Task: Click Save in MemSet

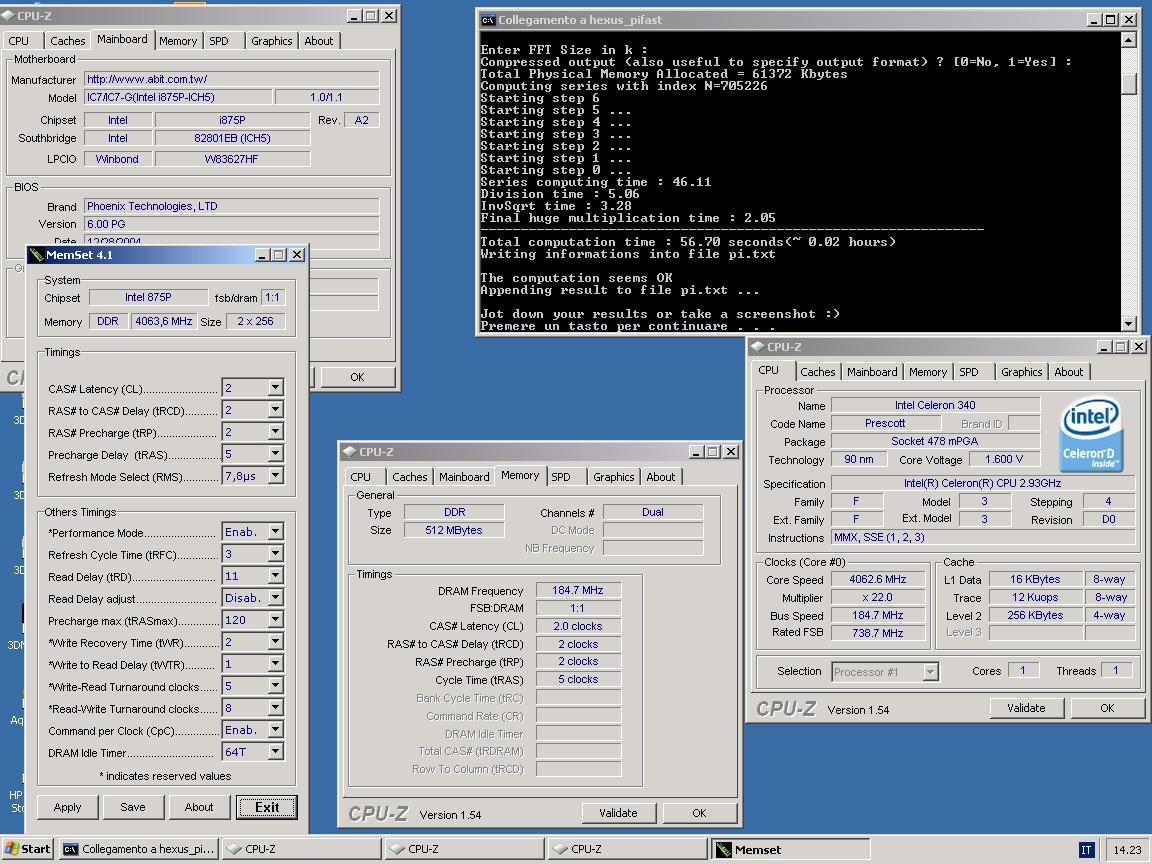Action: point(133,807)
